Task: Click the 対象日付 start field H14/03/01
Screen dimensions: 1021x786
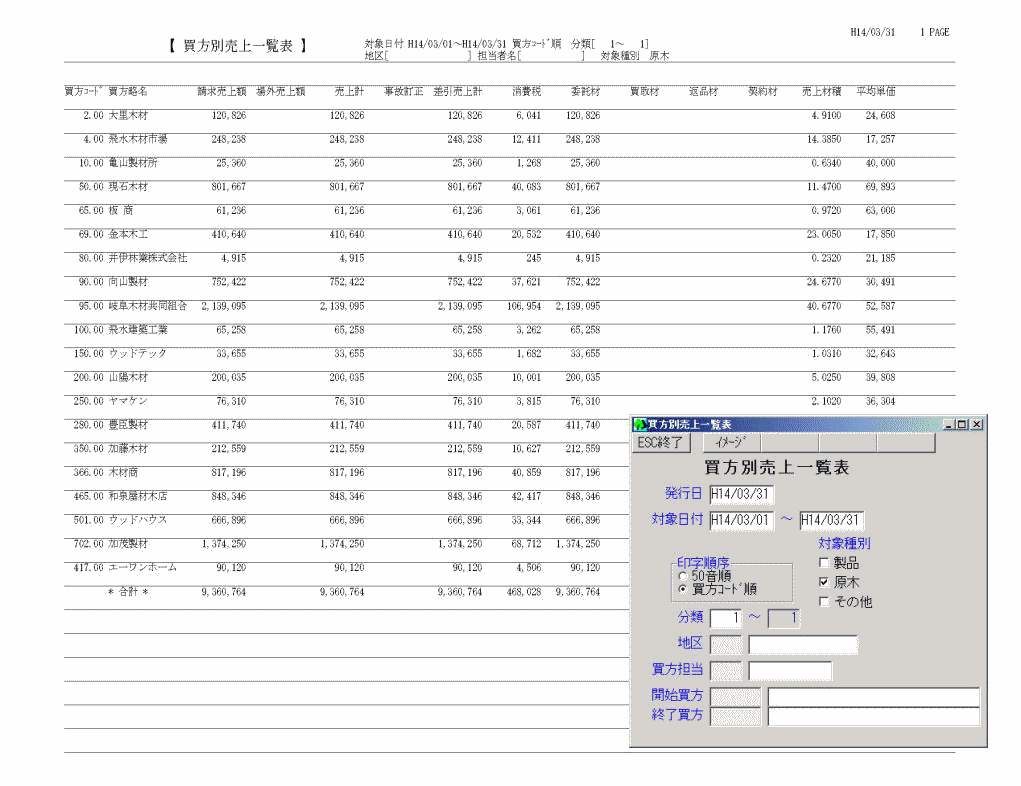Action: 741,520
